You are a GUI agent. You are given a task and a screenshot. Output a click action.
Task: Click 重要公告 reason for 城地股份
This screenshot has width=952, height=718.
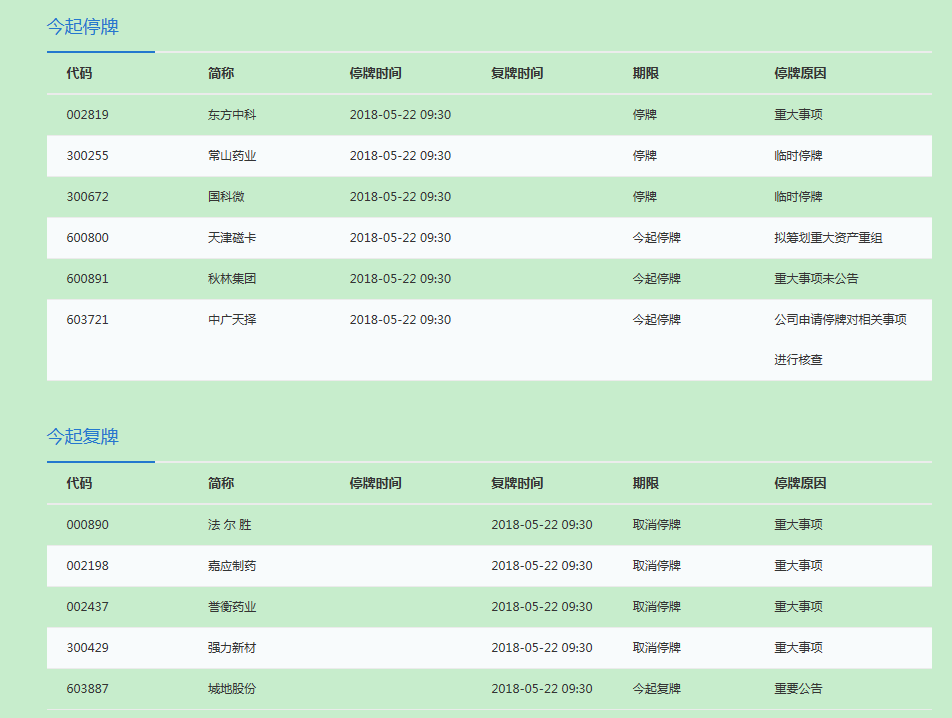pos(798,689)
